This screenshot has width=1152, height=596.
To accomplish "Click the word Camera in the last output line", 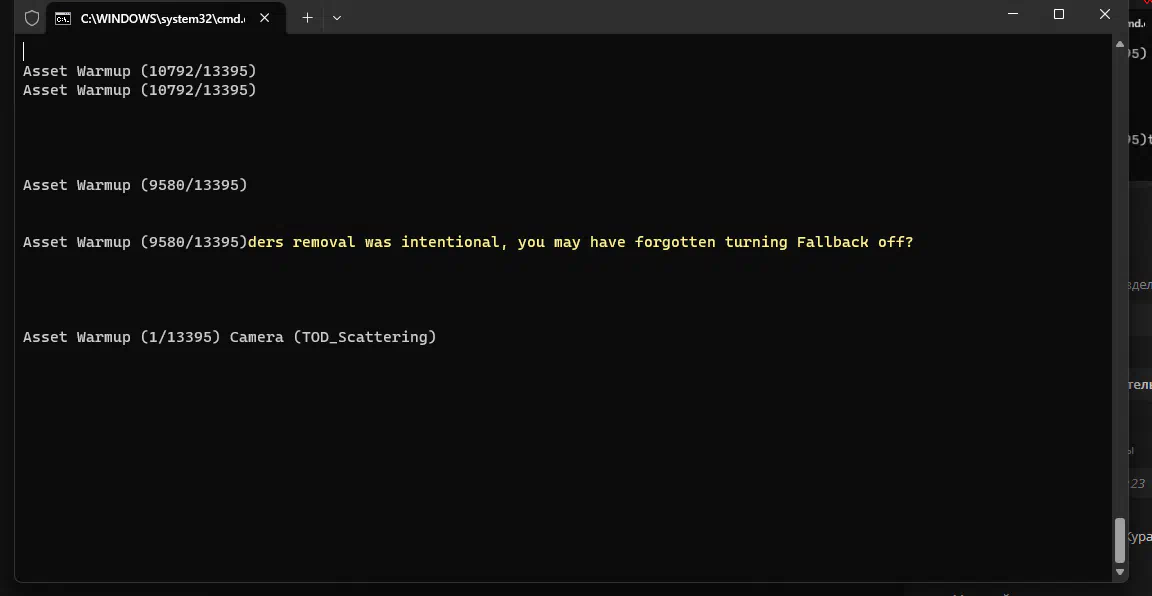I will tap(256, 337).
